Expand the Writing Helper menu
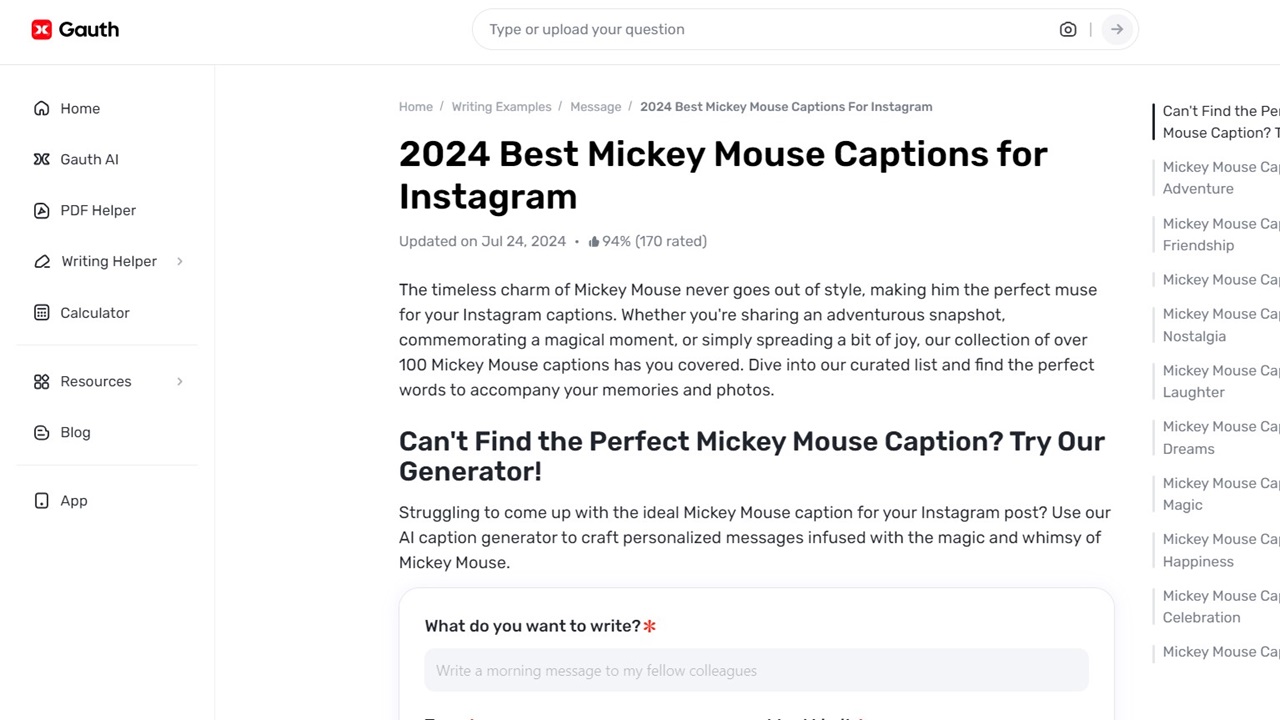This screenshot has width=1280, height=720. coord(107,261)
